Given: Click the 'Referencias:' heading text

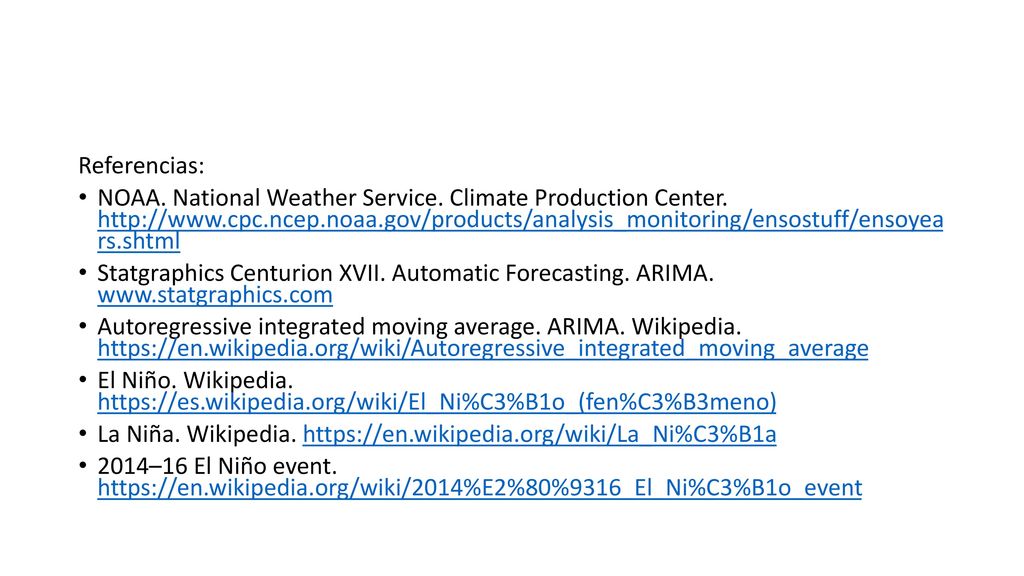Looking at the screenshot, I should 141,166.
